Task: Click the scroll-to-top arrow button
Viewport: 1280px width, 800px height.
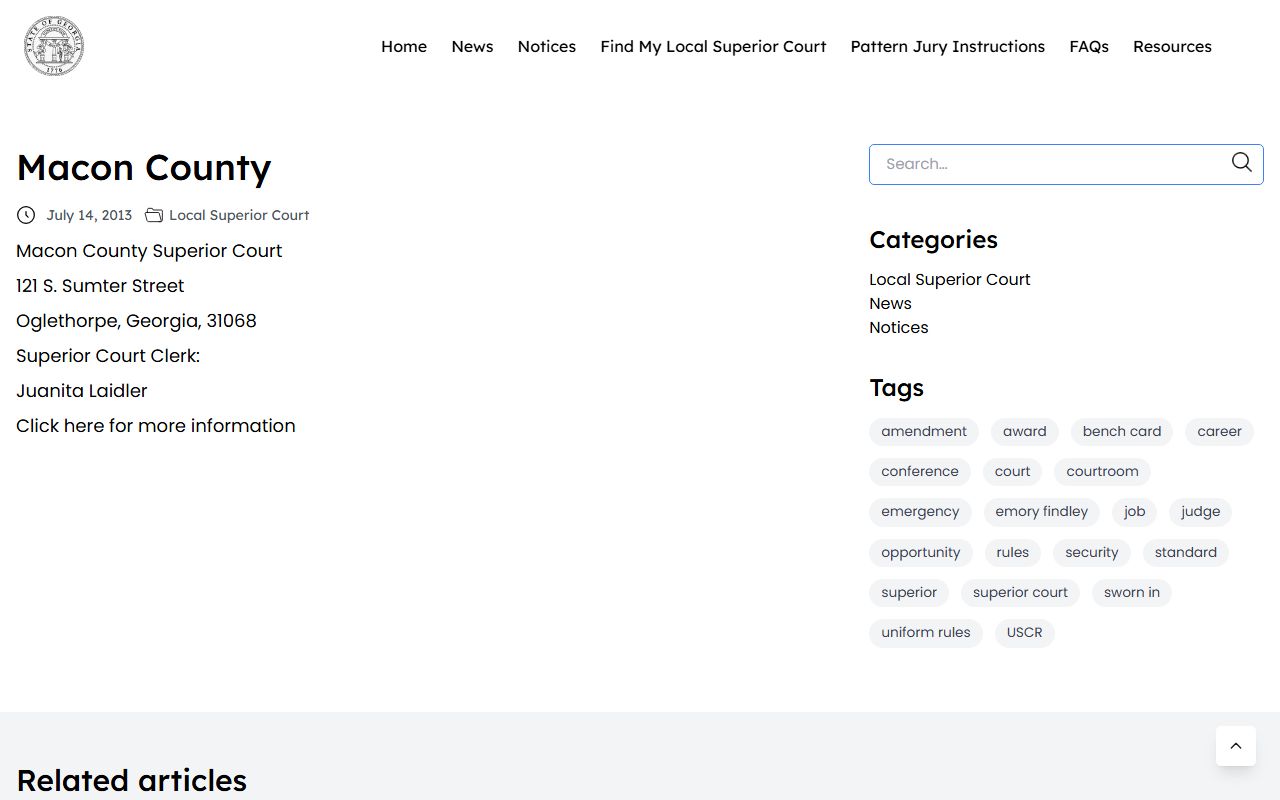Action: (1236, 746)
